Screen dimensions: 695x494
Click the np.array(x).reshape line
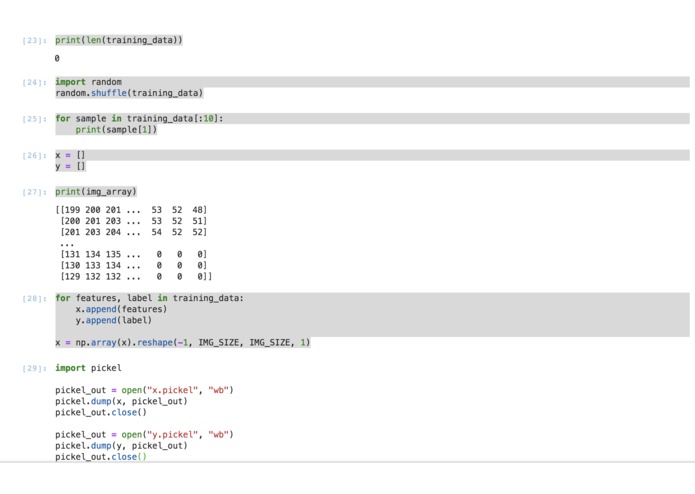[x=183, y=342]
